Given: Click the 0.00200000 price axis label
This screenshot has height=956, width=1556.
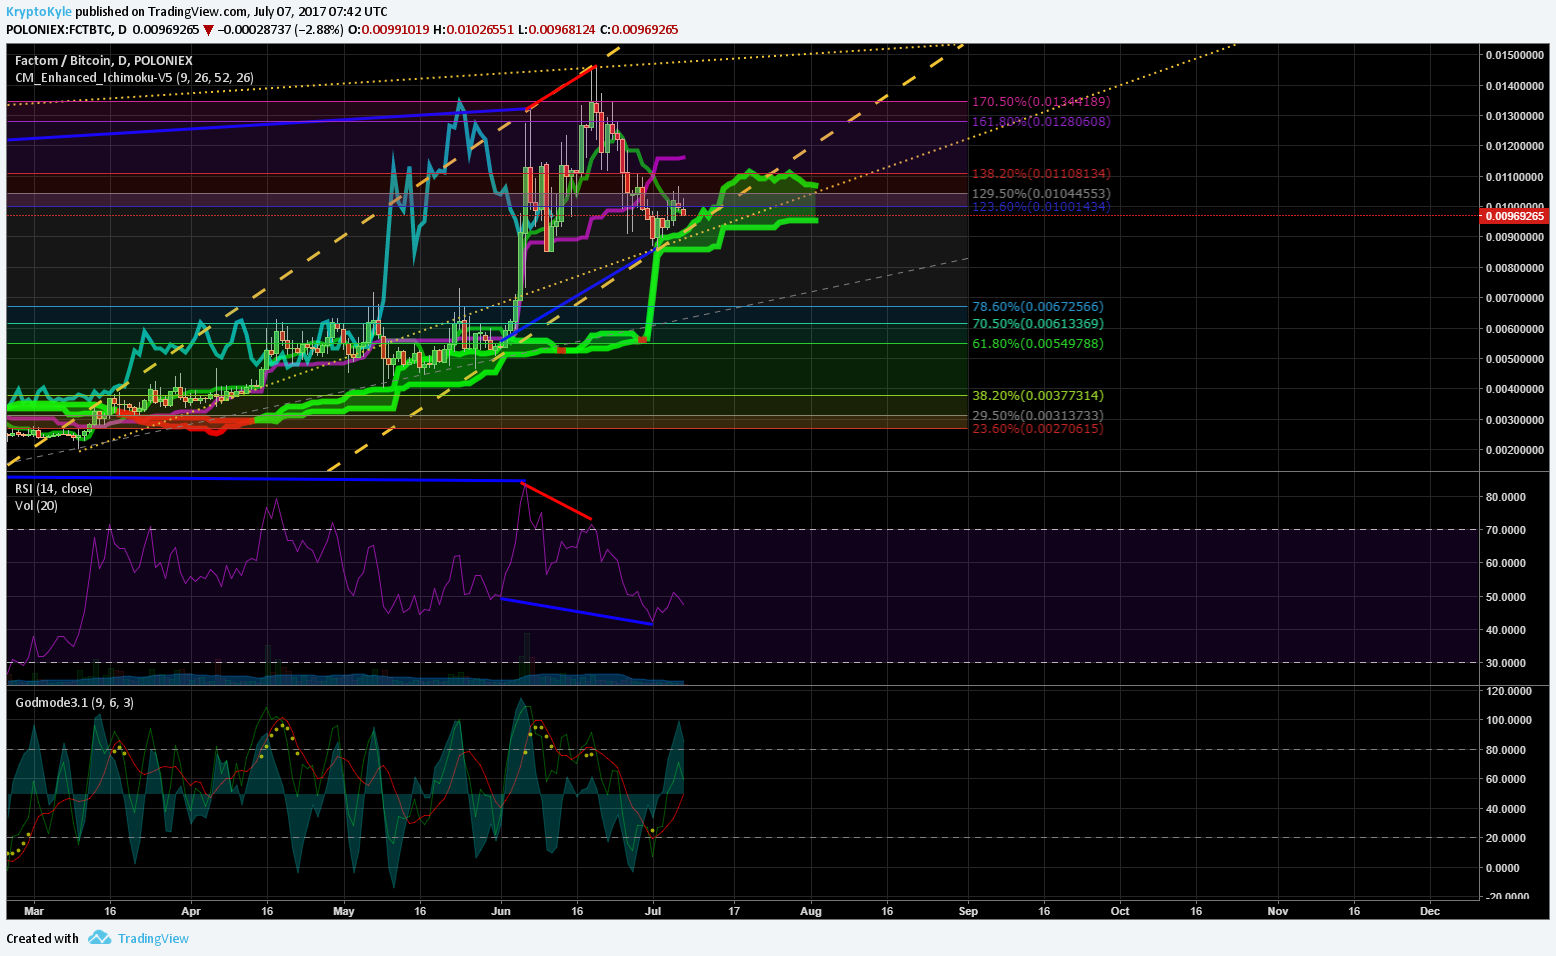Looking at the screenshot, I should [x=1515, y=451].
